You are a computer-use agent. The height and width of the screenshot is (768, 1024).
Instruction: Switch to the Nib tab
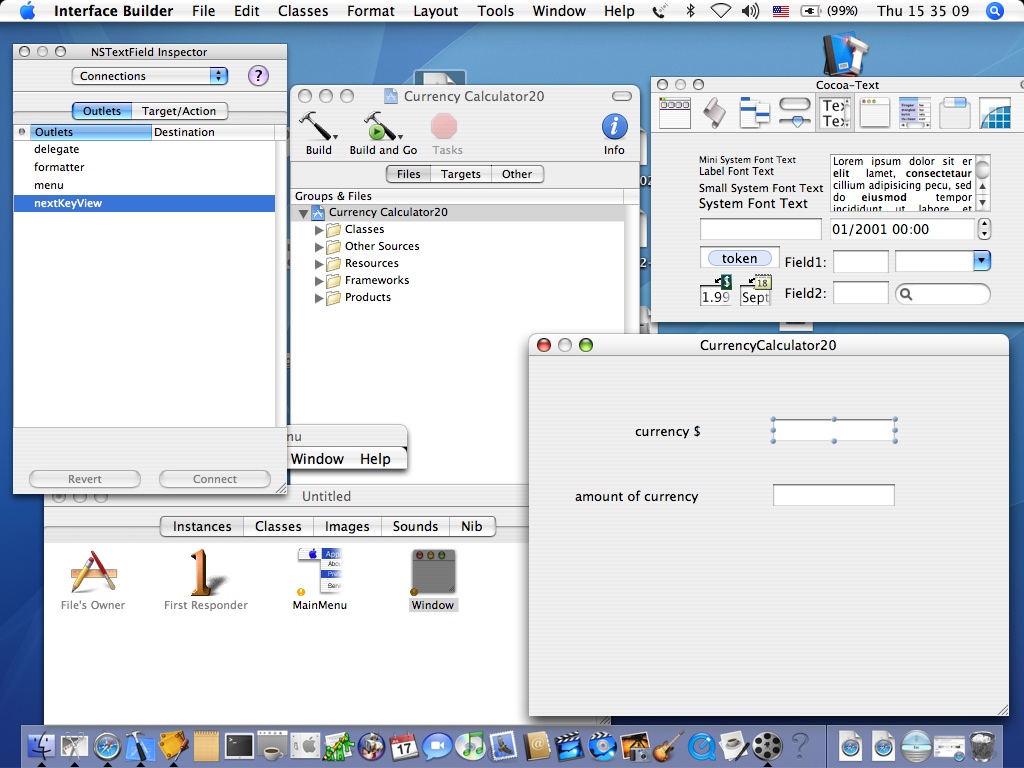click(472, 526)
